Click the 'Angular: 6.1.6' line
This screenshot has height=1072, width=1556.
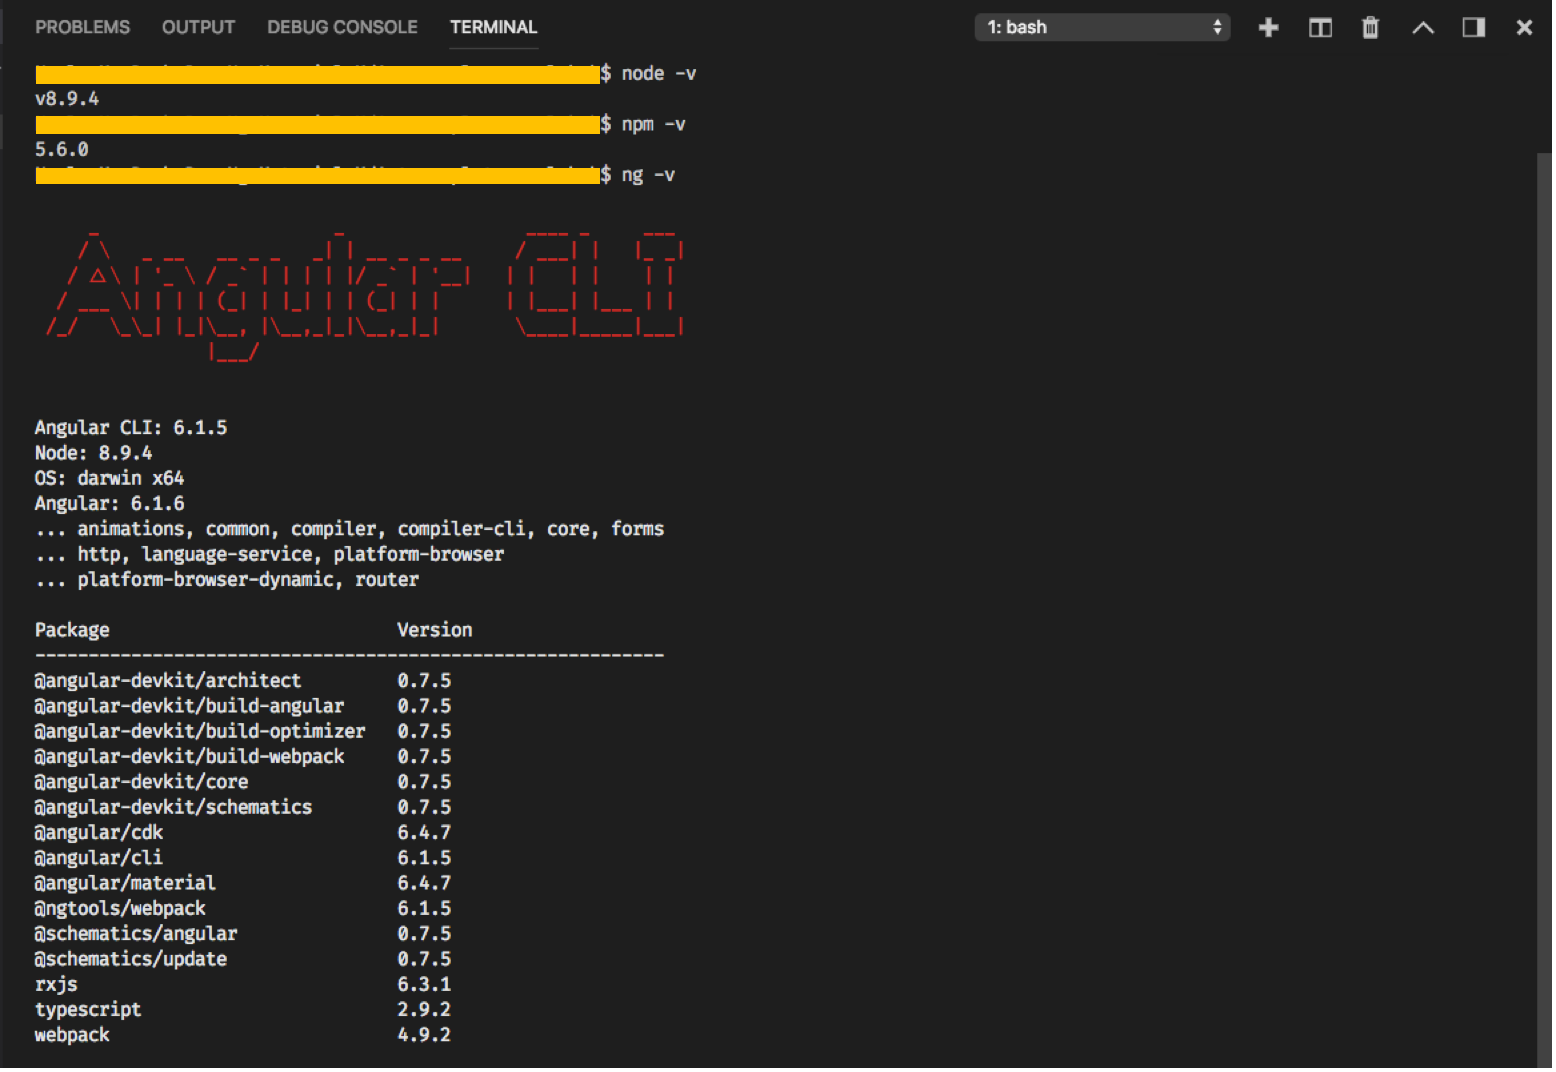click(110, 504)
